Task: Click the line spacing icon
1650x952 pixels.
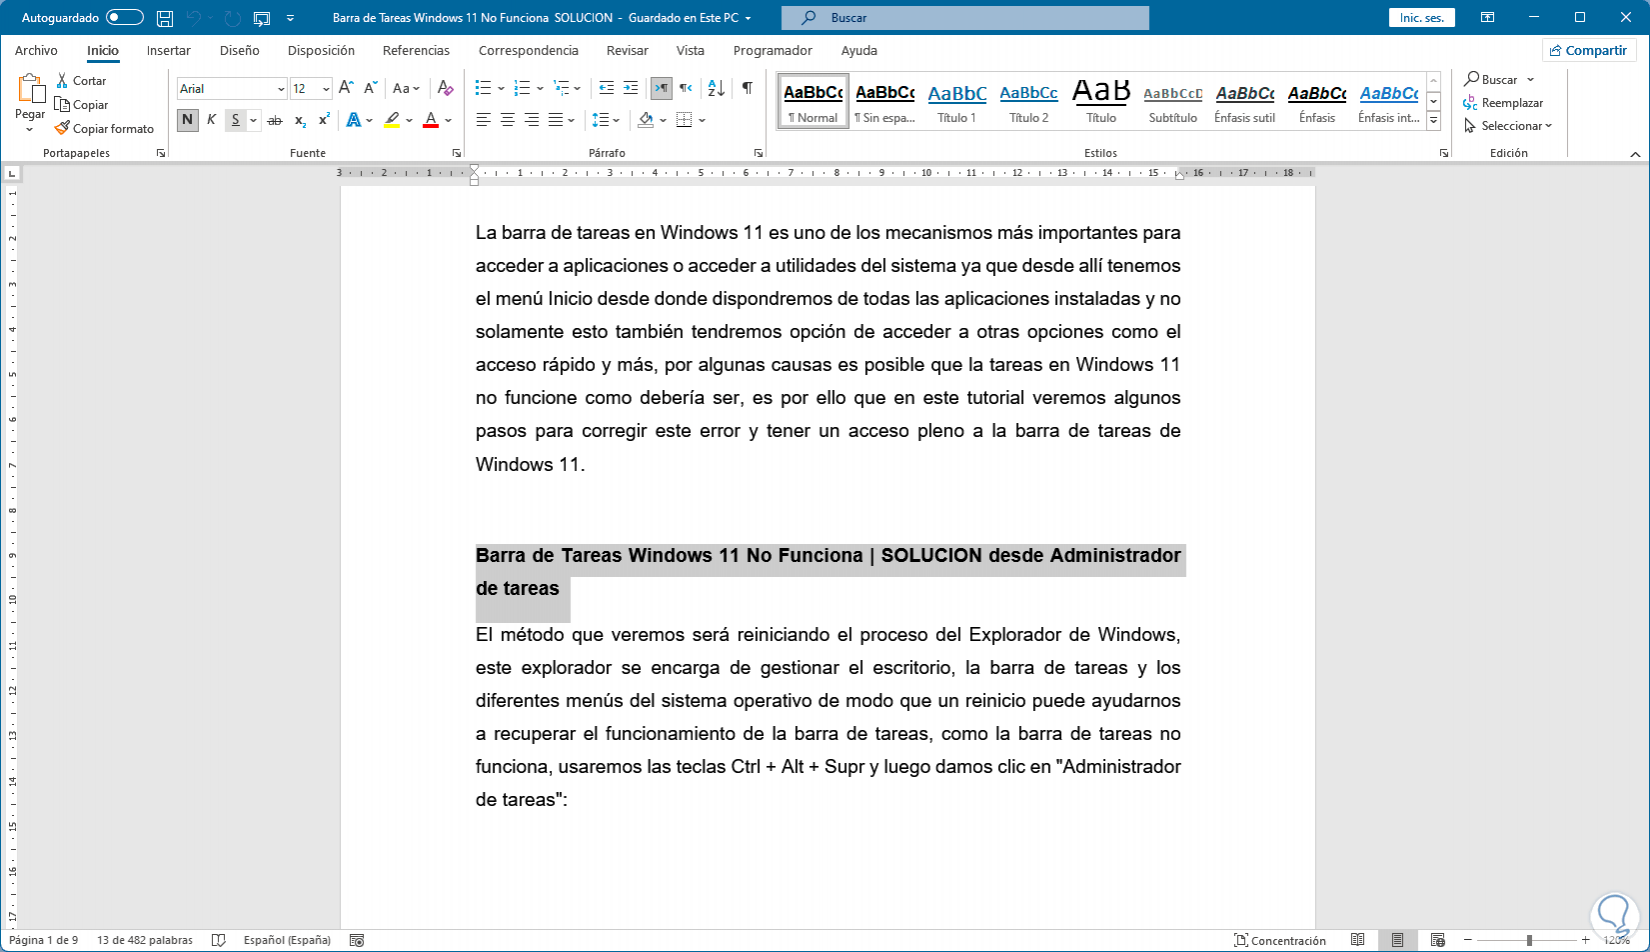Action: [x=600, y=120]
